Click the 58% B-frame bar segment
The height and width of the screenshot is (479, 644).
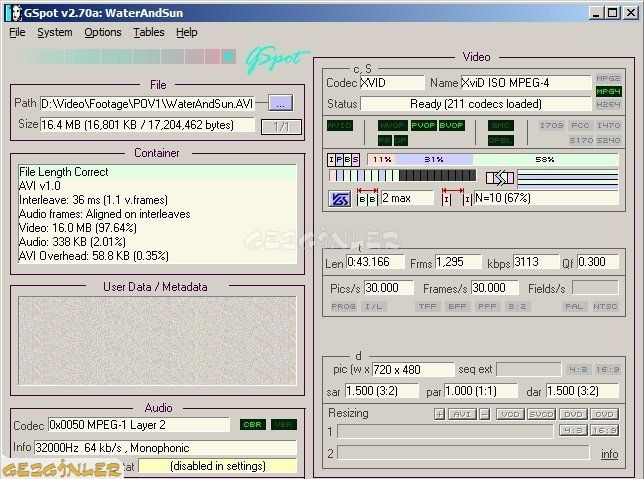tap(545, 159)
